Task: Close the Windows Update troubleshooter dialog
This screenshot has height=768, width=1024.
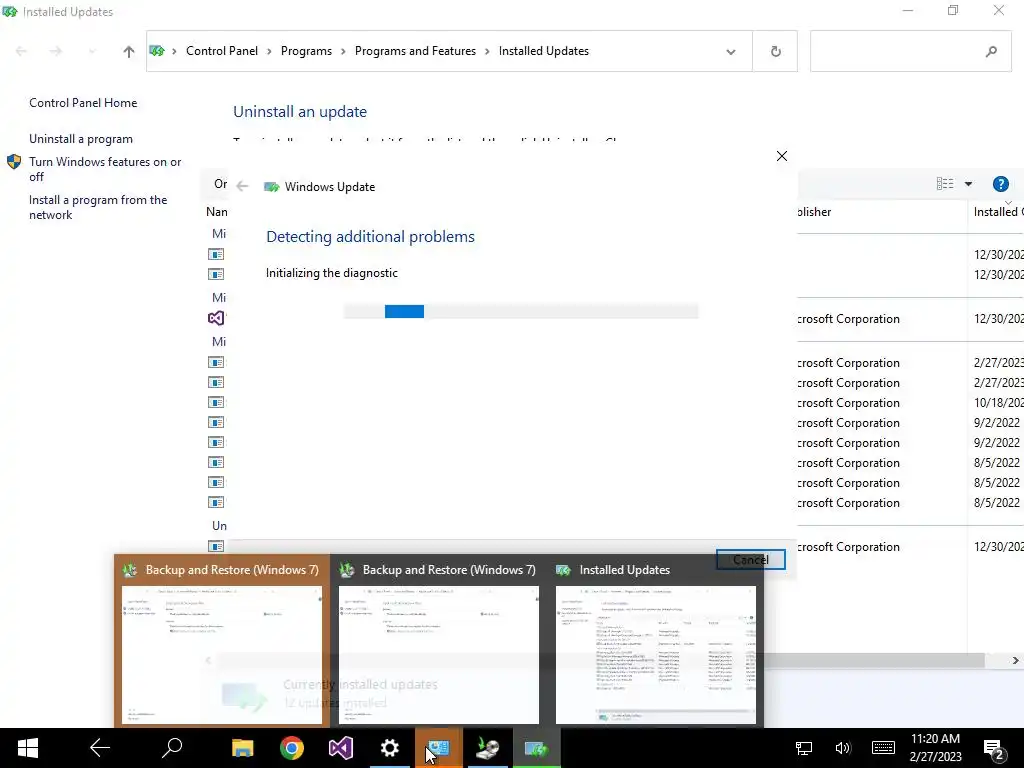Action: (782, 156)
